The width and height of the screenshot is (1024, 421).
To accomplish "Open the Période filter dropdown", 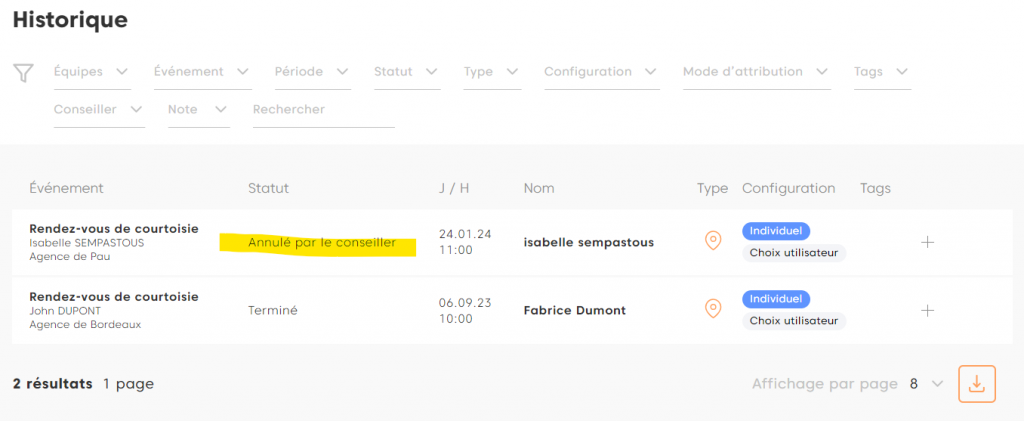I will (x=313, y=72).
